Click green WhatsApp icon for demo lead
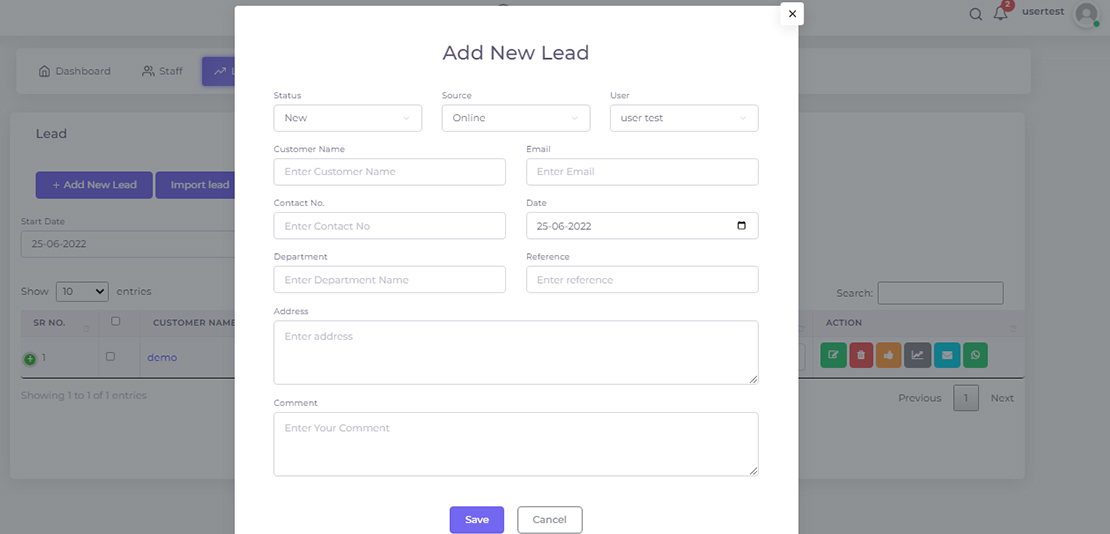 [975, 355]
